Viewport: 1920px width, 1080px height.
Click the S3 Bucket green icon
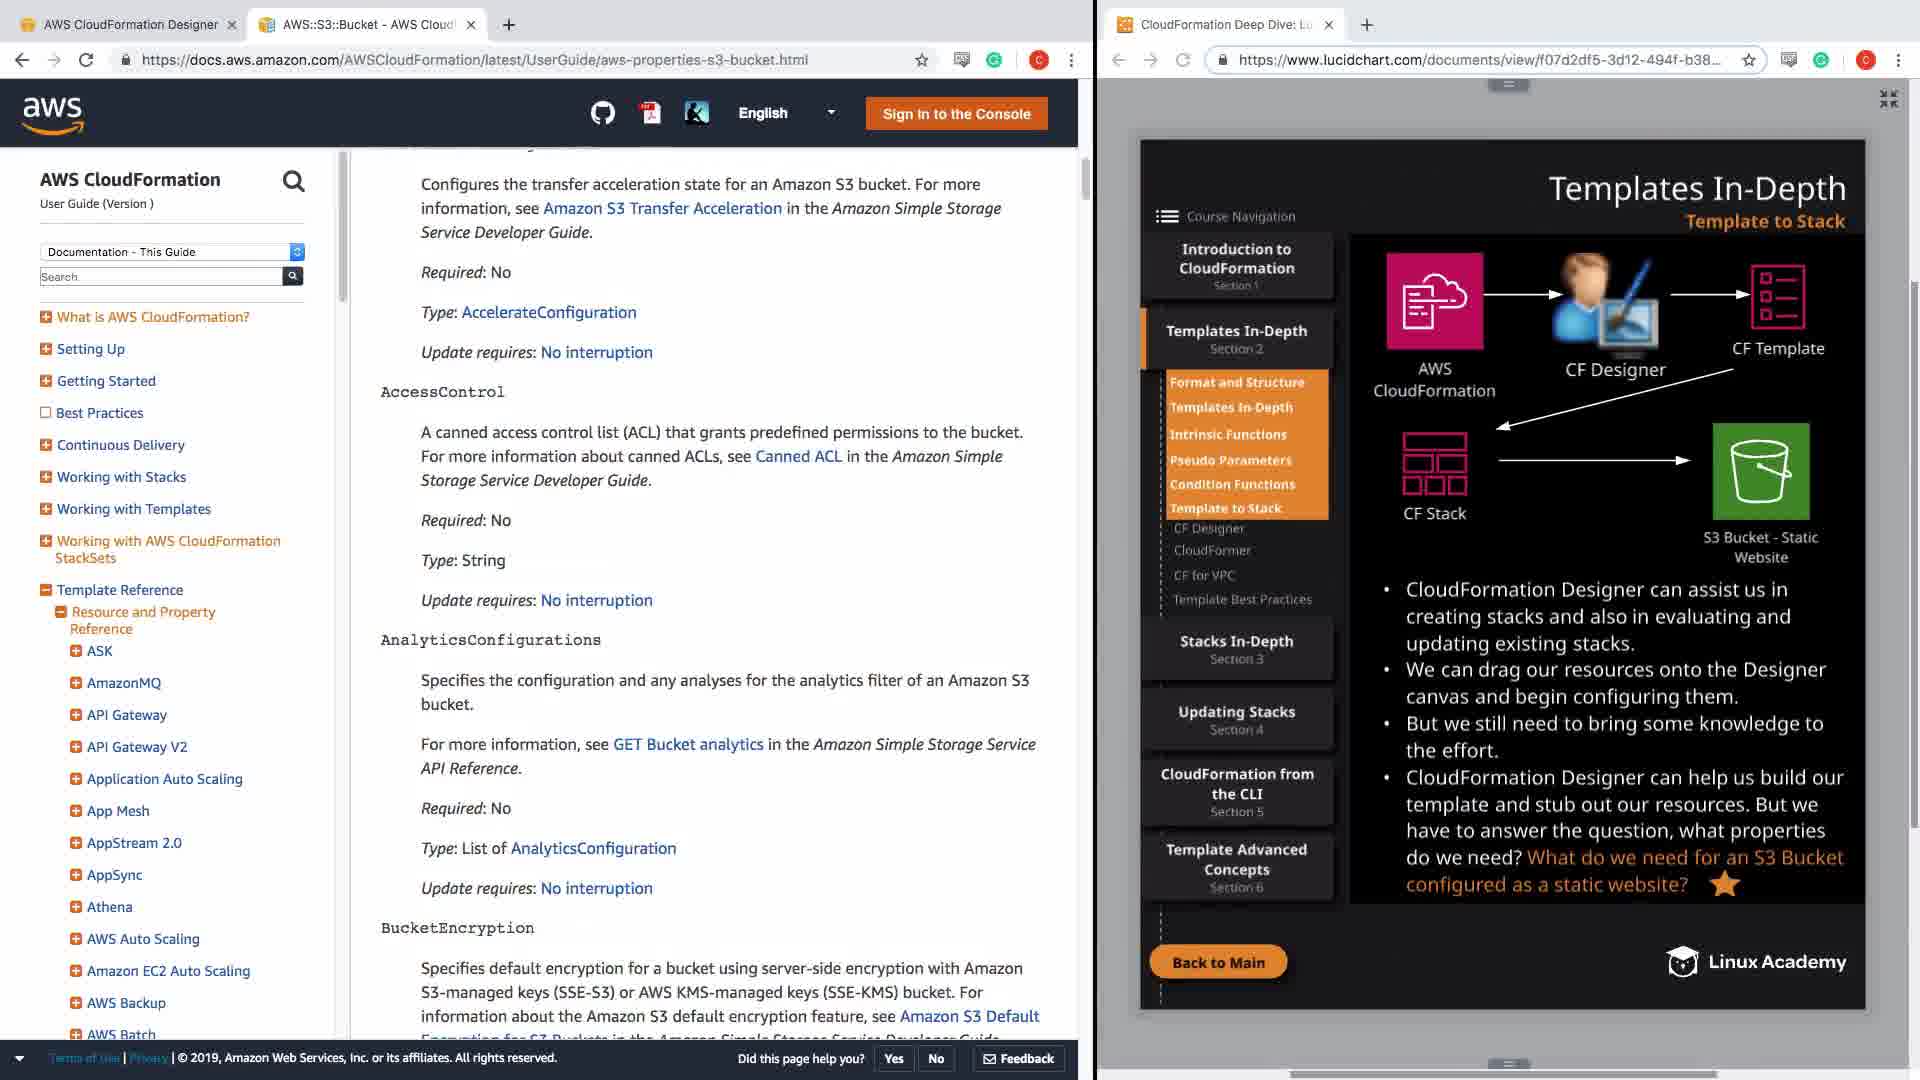click(1760, 471)
